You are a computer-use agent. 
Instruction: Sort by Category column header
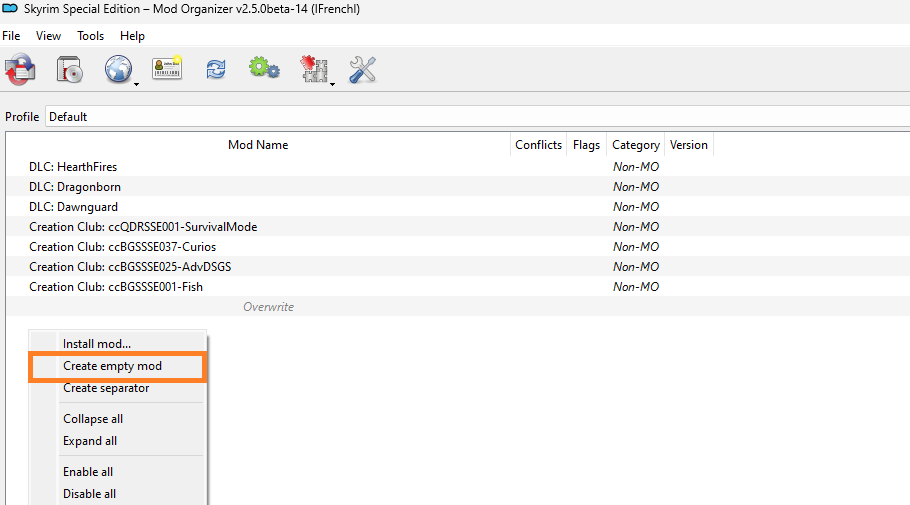coord(635,145)
